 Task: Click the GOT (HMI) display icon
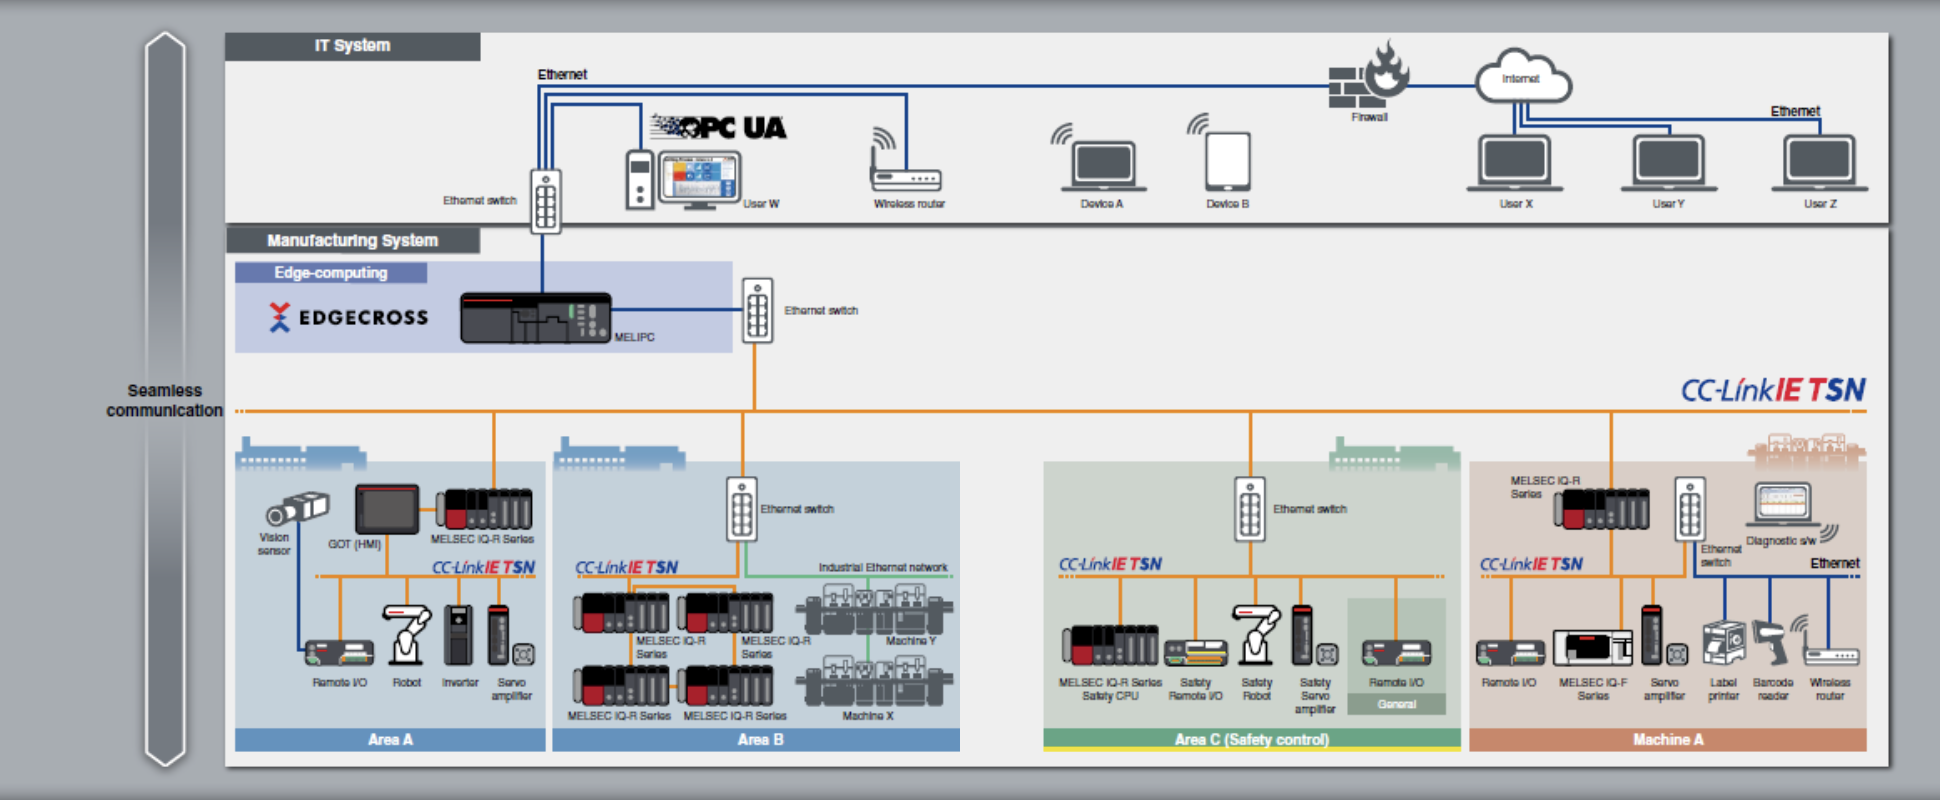click(x=387, y=510)
